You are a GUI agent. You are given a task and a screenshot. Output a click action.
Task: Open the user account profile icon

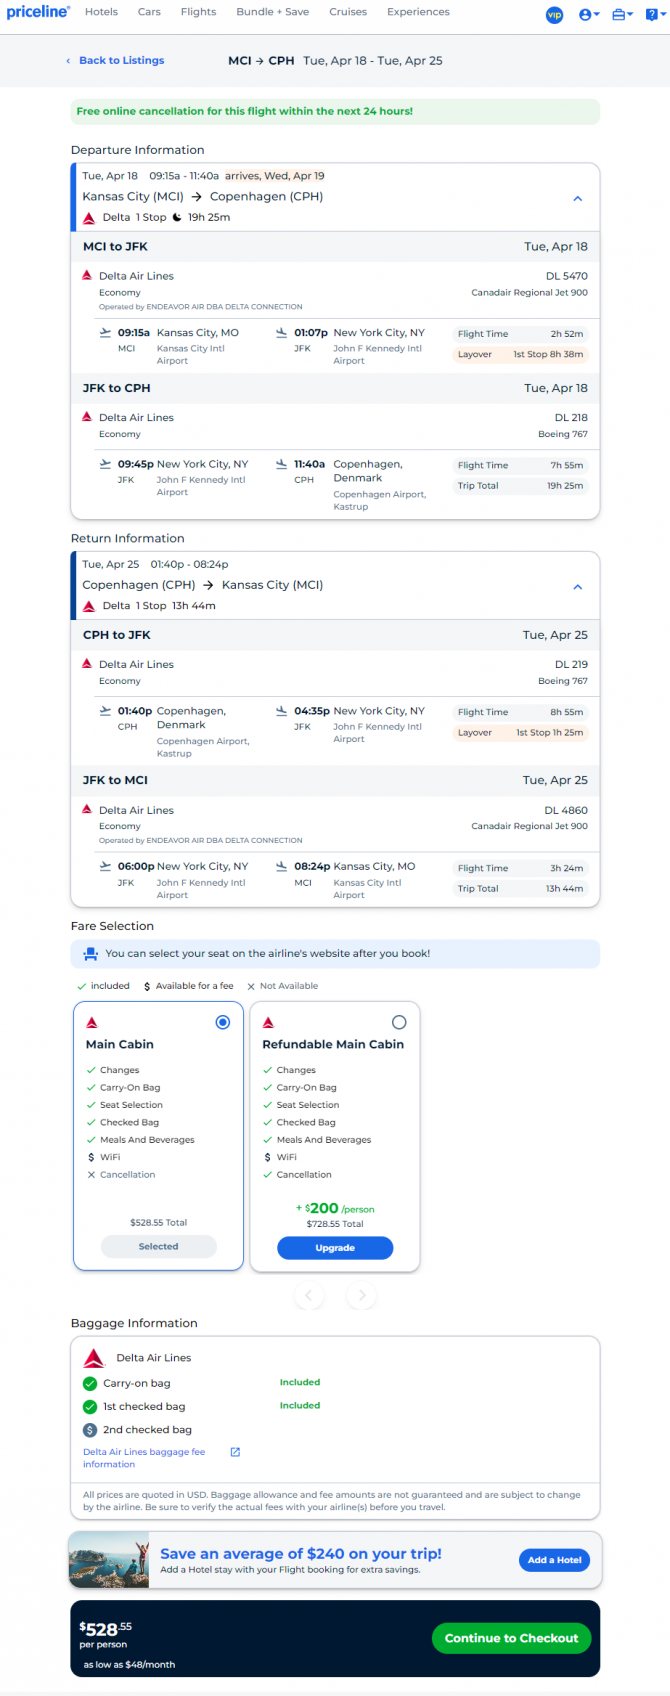click(x=585, y=15)
